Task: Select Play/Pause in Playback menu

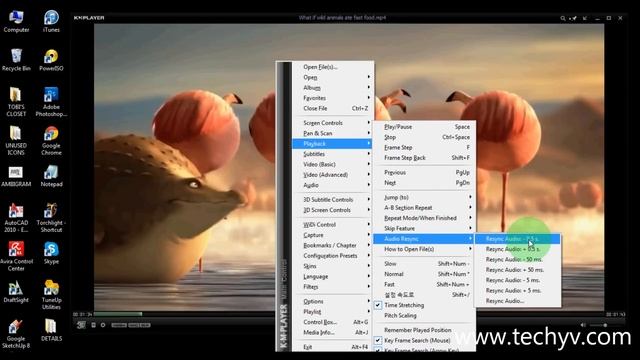Action: point(424,127)
